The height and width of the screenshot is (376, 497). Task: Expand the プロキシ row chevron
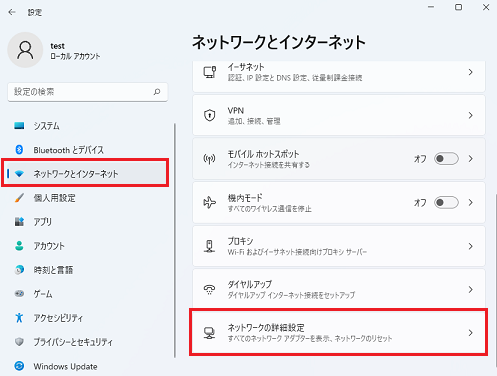[x=470, y=246]
